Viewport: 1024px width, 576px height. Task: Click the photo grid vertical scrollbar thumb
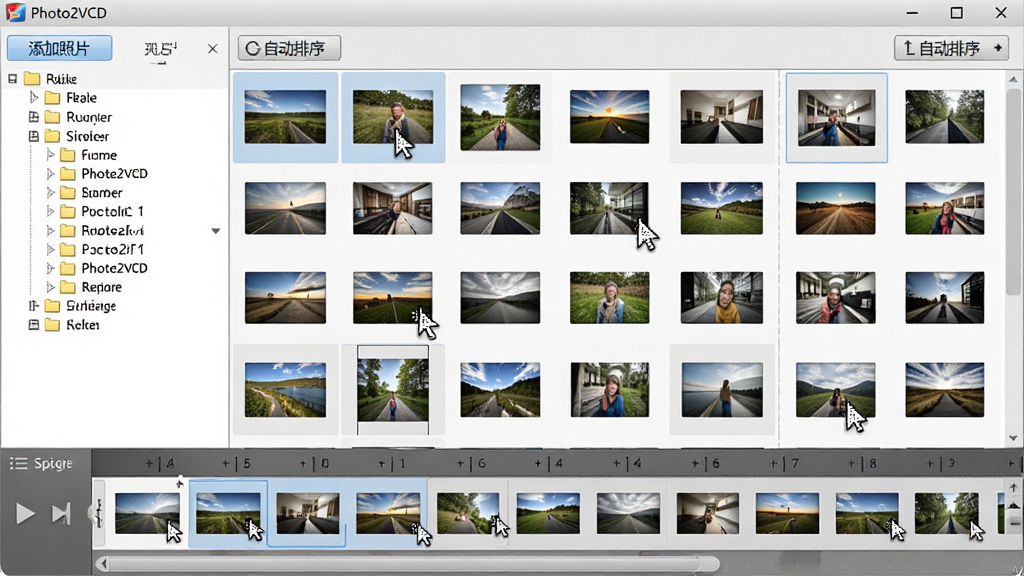point(1013,193)
